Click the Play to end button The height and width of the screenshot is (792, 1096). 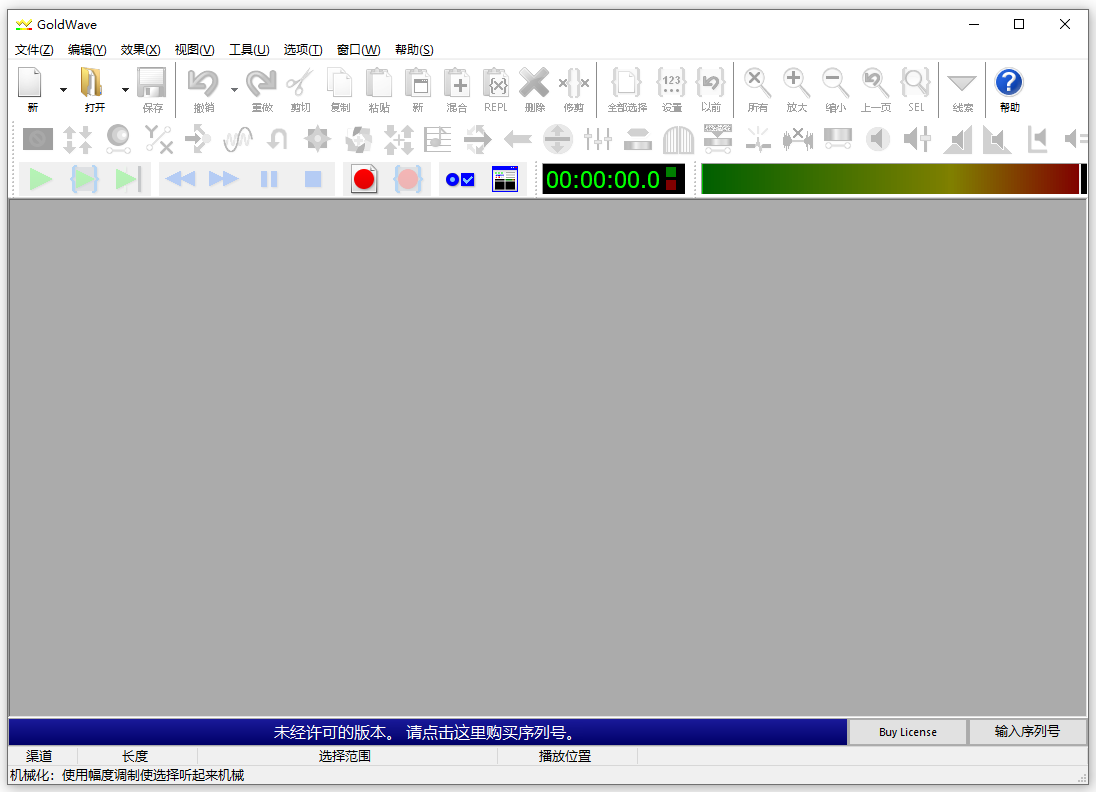128,180
